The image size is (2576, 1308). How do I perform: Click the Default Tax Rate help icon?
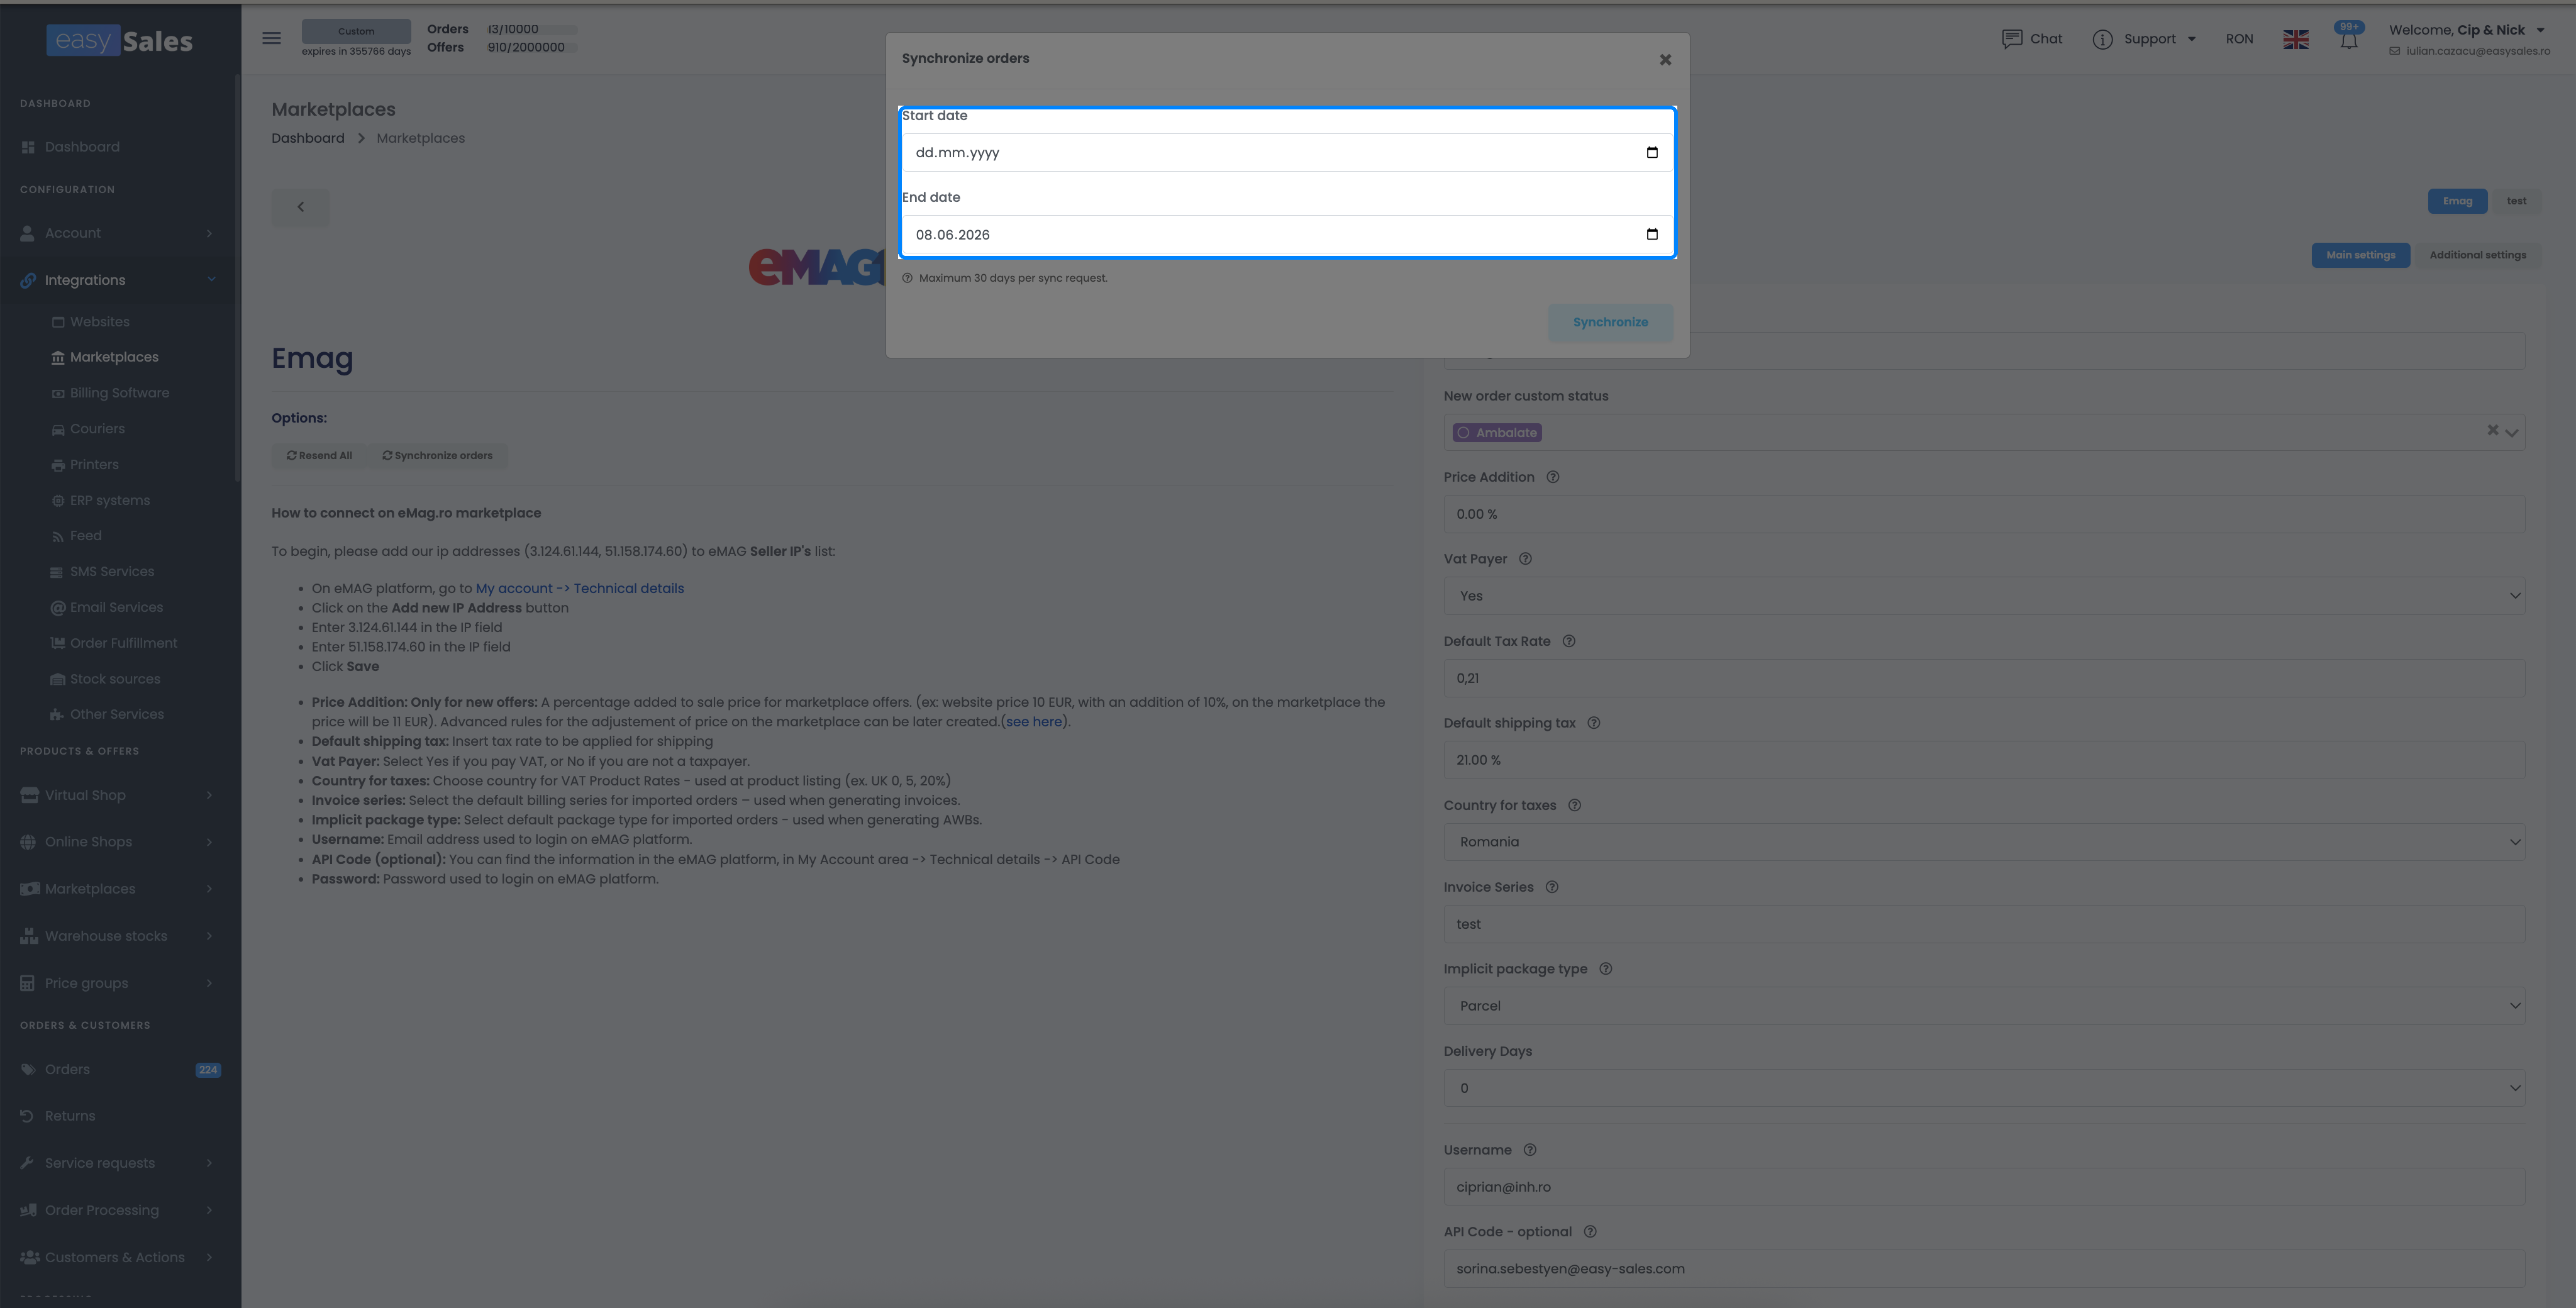point(1568,642)
